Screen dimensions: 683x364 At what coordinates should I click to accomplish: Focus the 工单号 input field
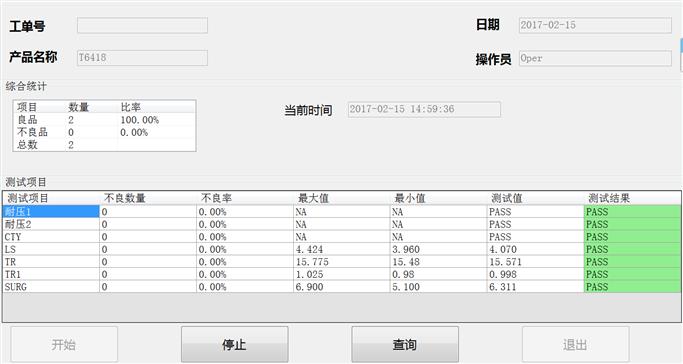tap(142, 25)
